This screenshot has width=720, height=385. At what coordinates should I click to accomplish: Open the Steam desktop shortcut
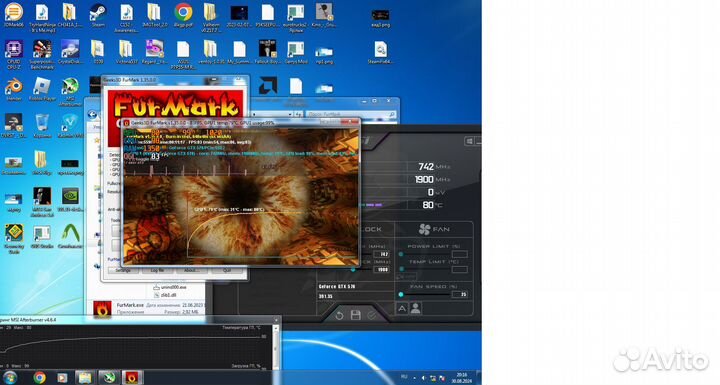coord(98,16)
